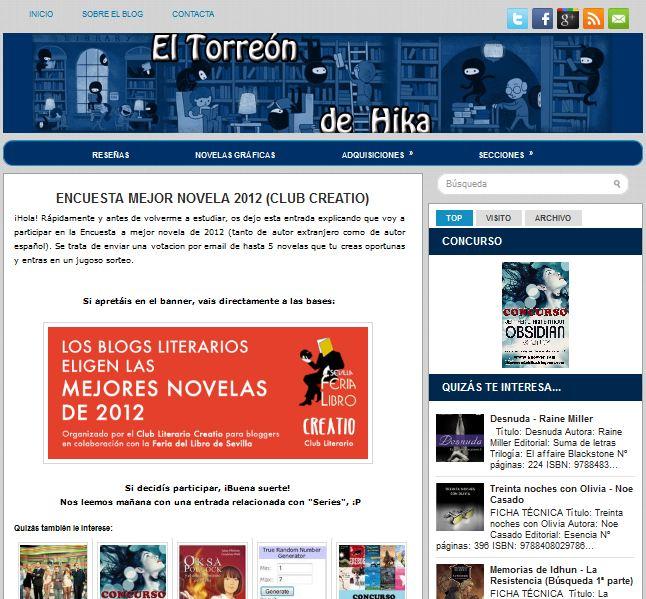Click the CONCURSO sidebar heading
Image resolution: width=646 pixels, height=599 pixels.
point(472,241)
